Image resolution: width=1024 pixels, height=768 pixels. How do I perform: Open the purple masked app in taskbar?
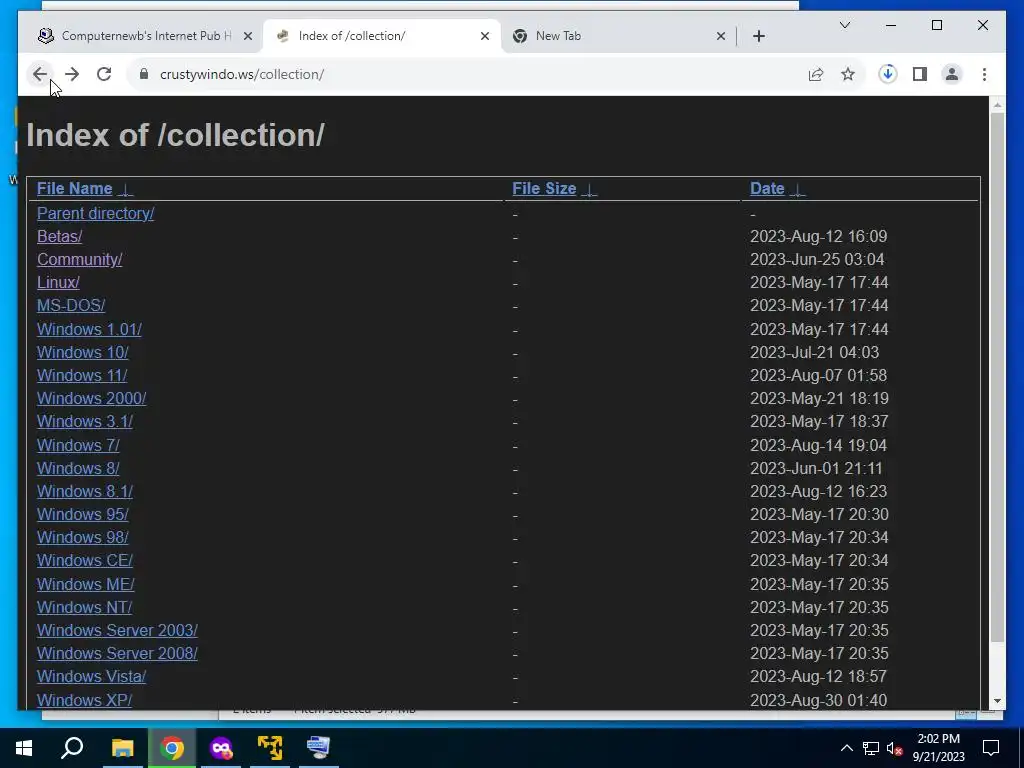[221, 748]
